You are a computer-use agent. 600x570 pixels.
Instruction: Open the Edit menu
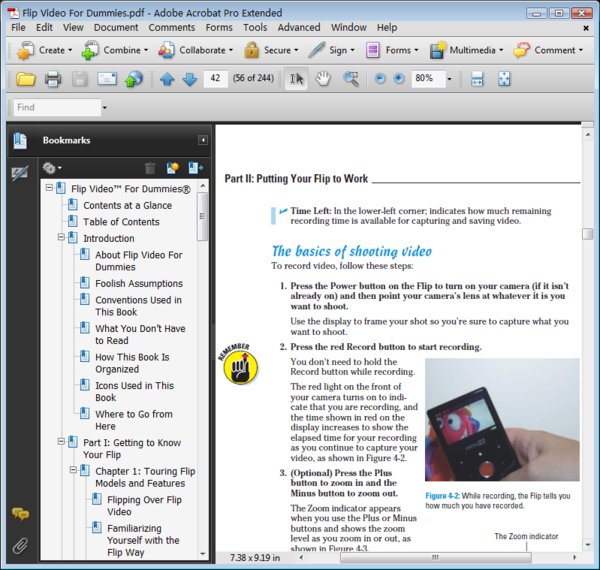44,28
